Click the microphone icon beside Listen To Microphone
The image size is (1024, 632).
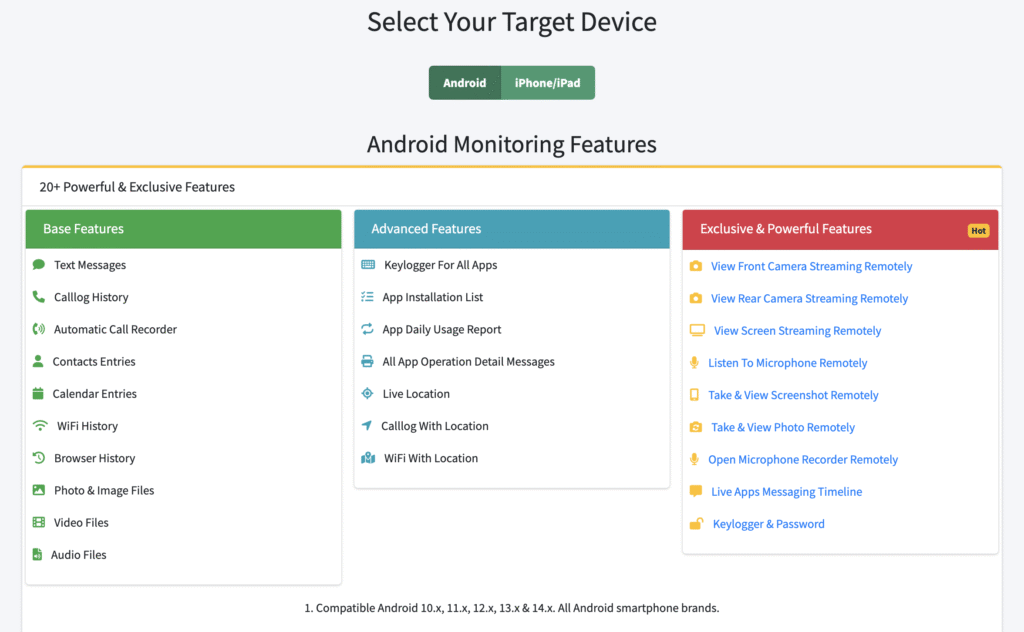coord(694,362)
